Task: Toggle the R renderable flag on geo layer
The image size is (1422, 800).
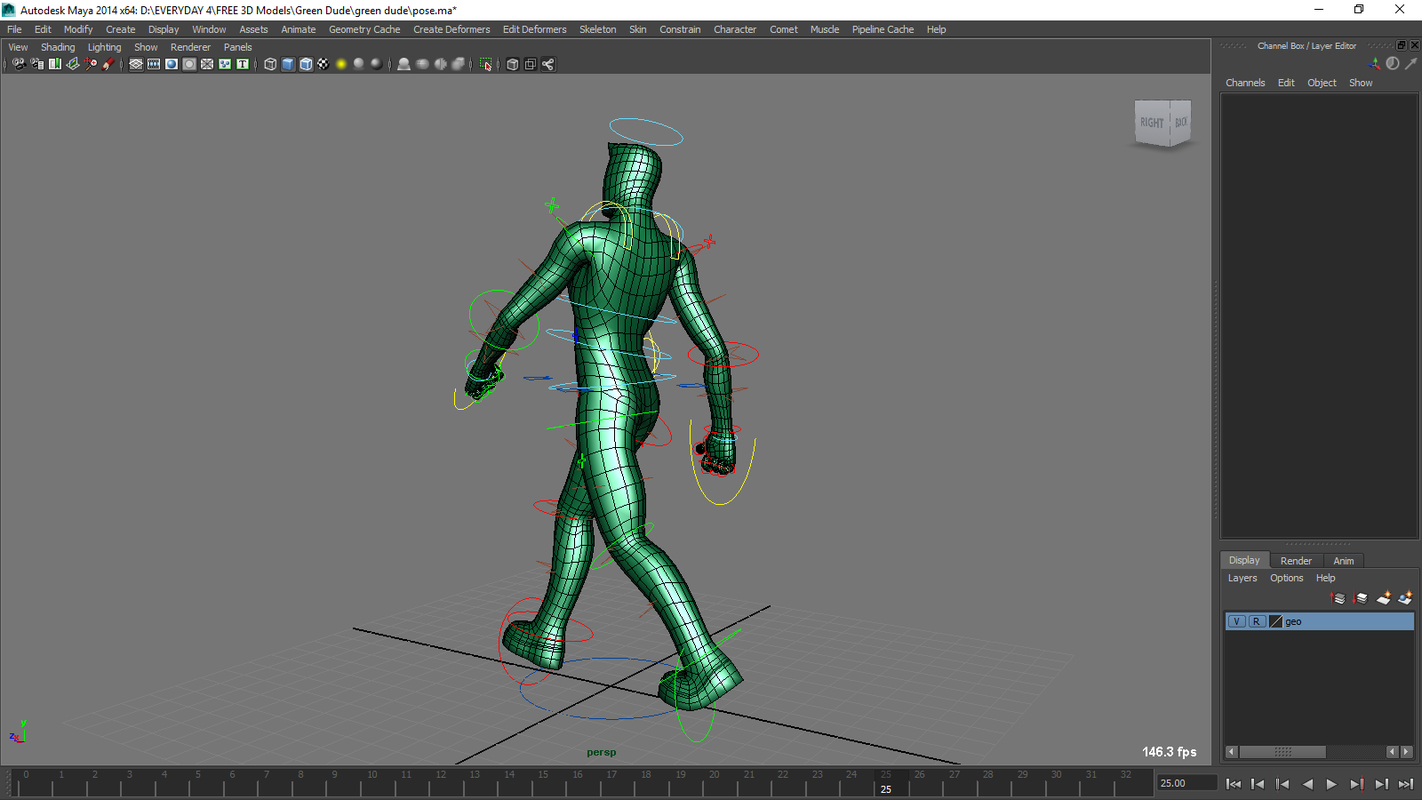Action: tap(1256, 621)
